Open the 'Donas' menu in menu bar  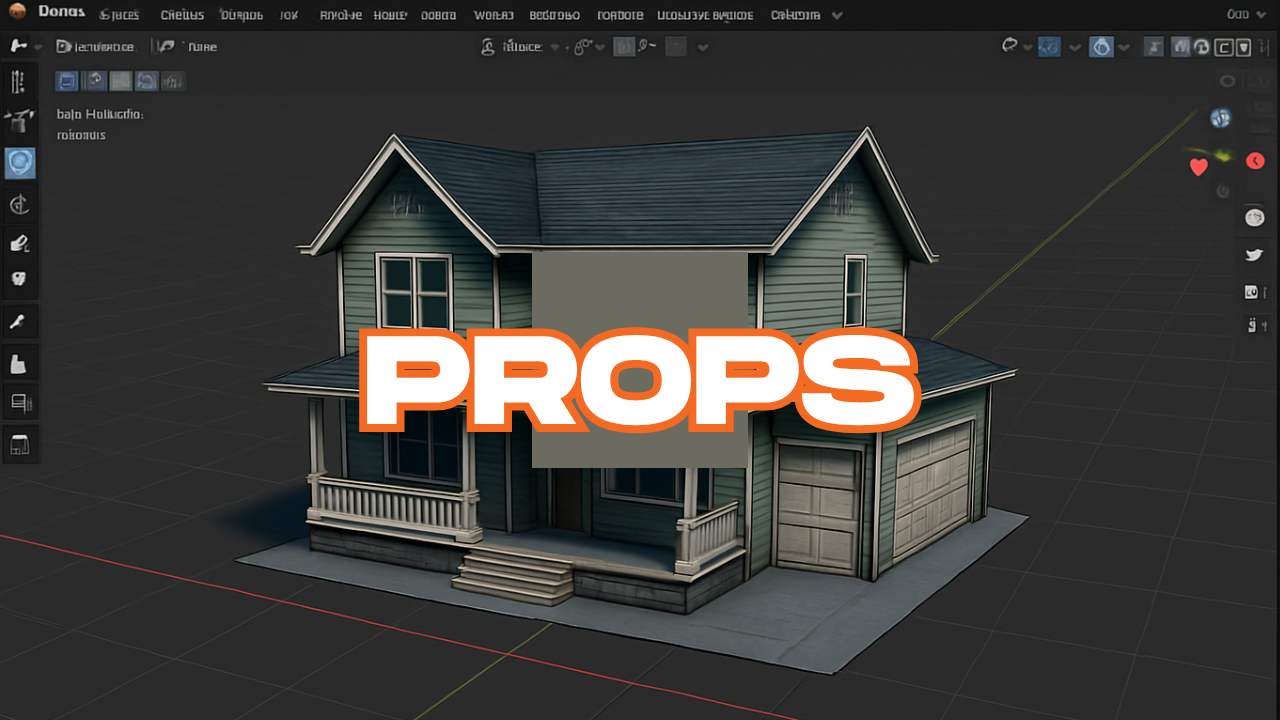click(61, 14)
